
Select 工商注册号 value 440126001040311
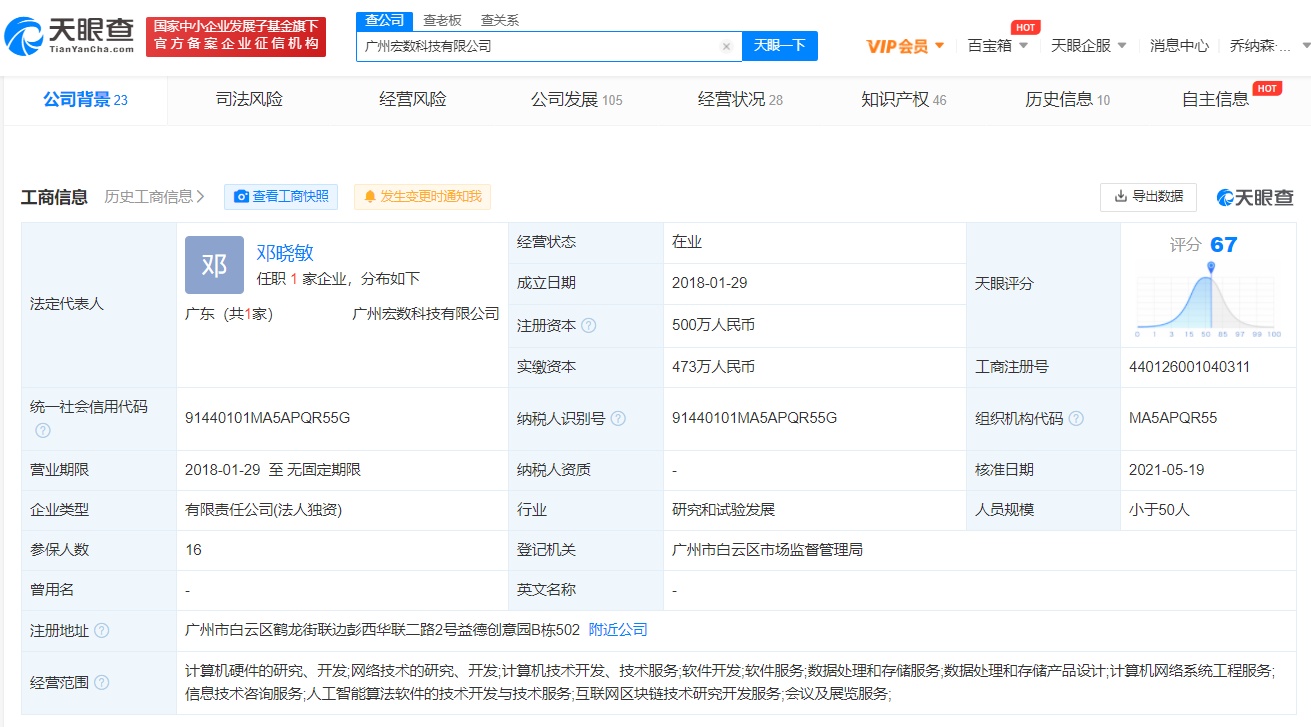click(1189, 367)
